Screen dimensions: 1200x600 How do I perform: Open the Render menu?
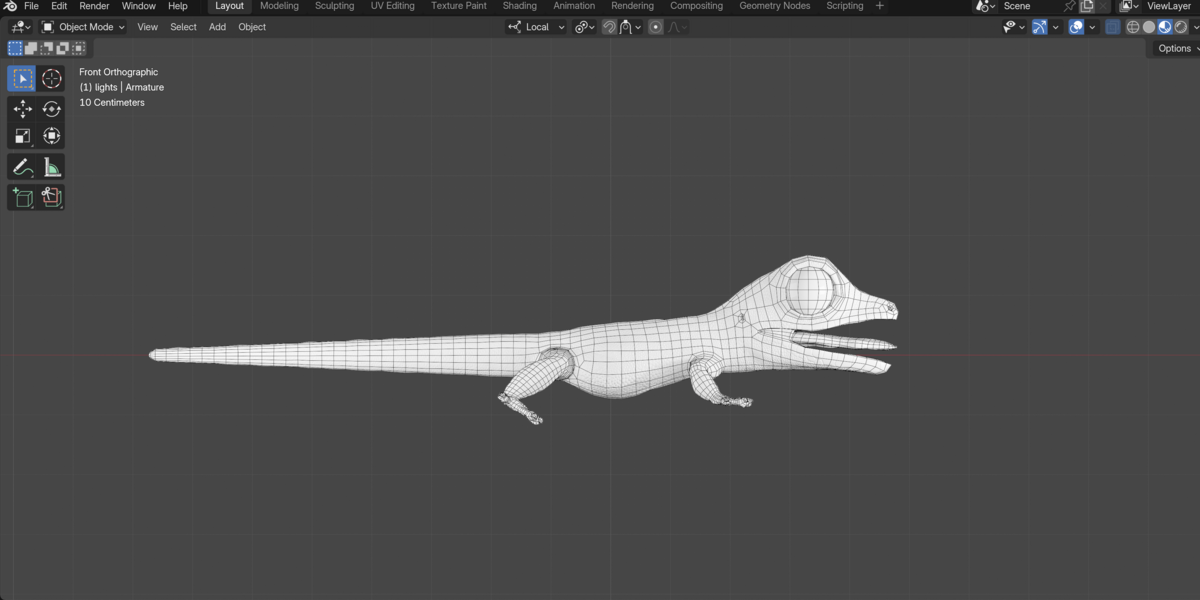[94, 6]
